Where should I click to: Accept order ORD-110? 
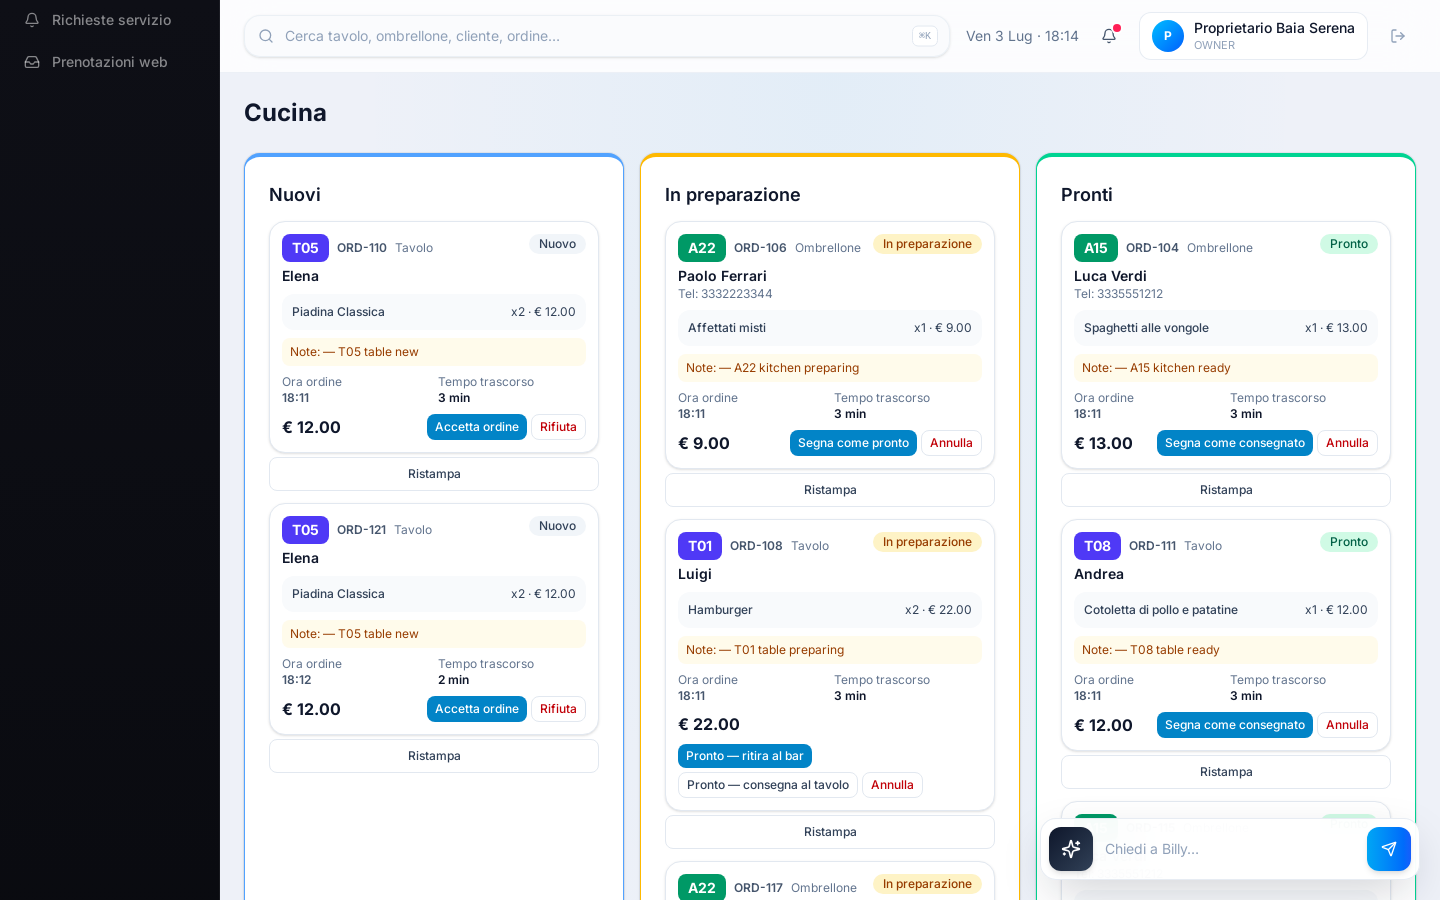pos(477,427)
